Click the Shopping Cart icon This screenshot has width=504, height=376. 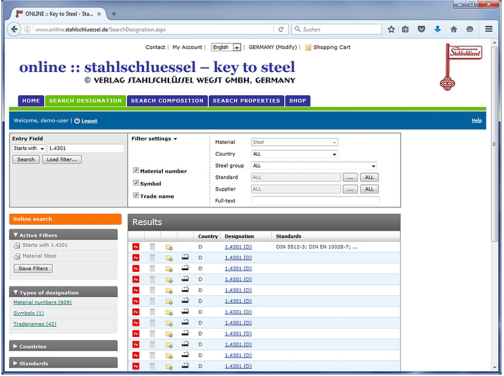click(308, 47)
